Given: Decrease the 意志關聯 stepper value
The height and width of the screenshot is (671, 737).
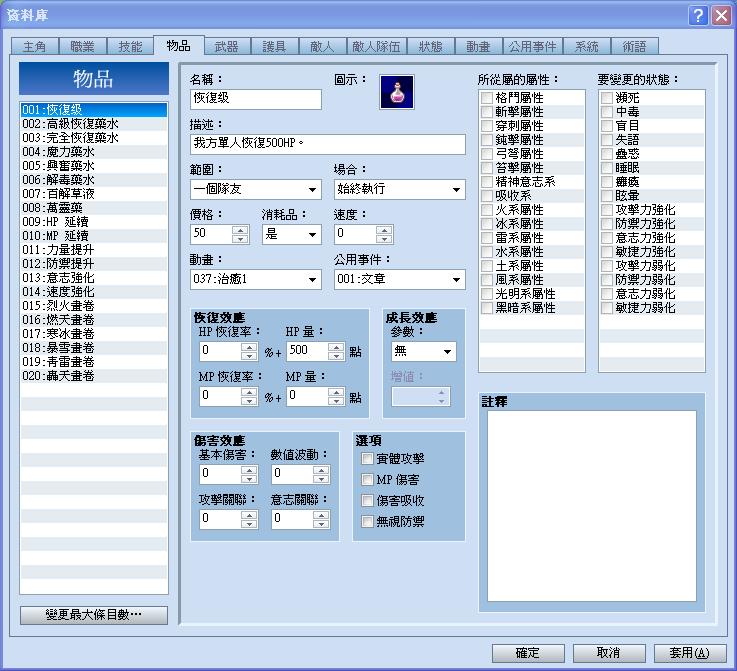Looking at the screenshot, I should (x=321, y=524).
